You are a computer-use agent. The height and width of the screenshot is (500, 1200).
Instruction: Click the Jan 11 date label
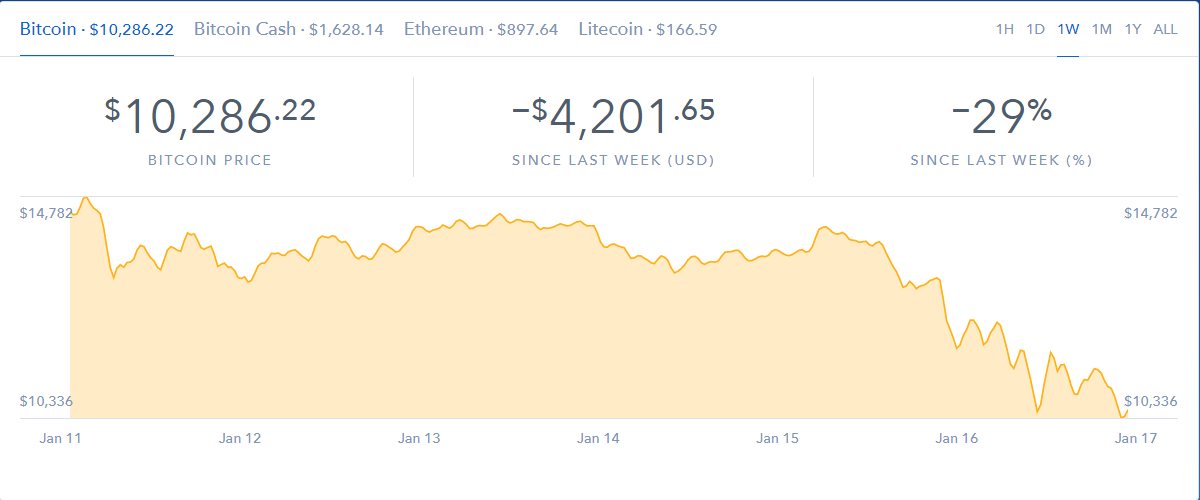click(60, 438)
